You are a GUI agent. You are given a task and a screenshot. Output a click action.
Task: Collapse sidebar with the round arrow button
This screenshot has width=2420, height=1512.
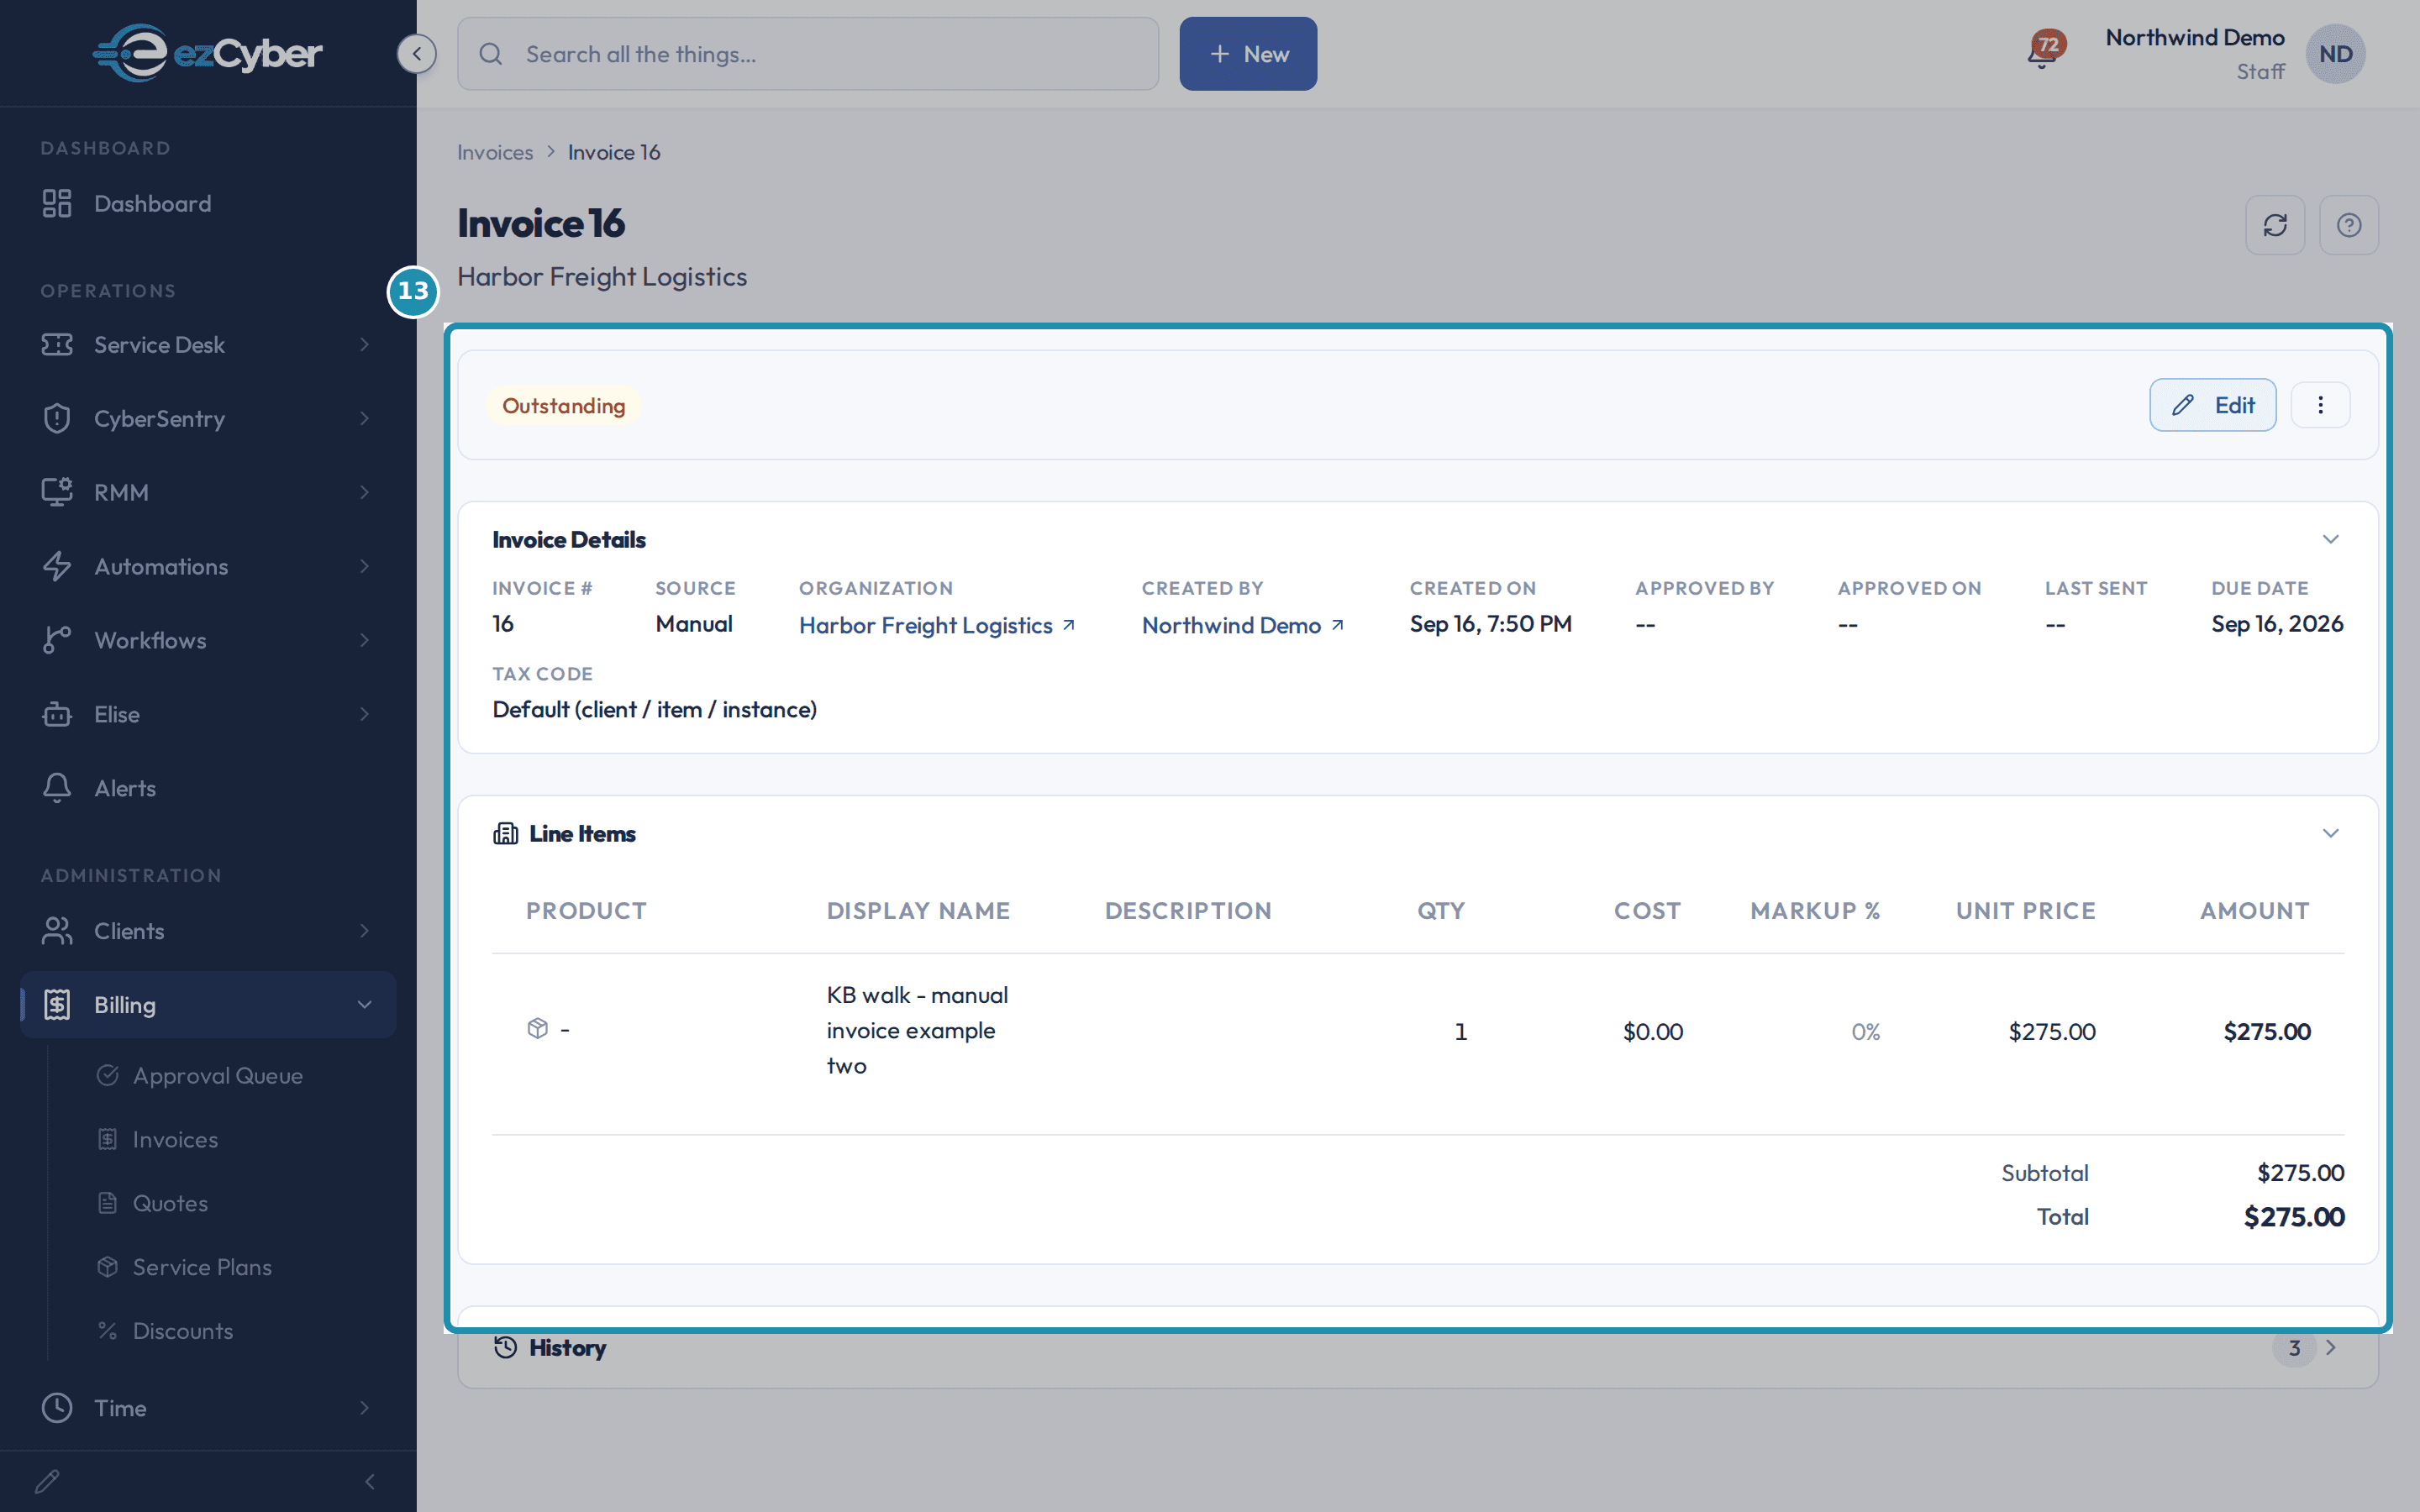pos(416,53)
